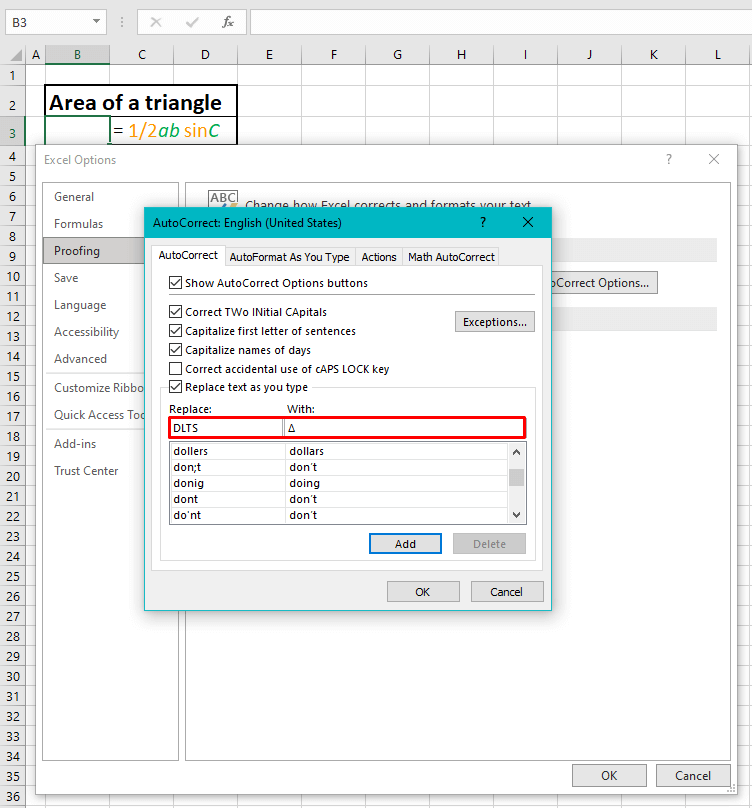752x808 pixels.
Task: Select column G header
Action: coord(397,55)
